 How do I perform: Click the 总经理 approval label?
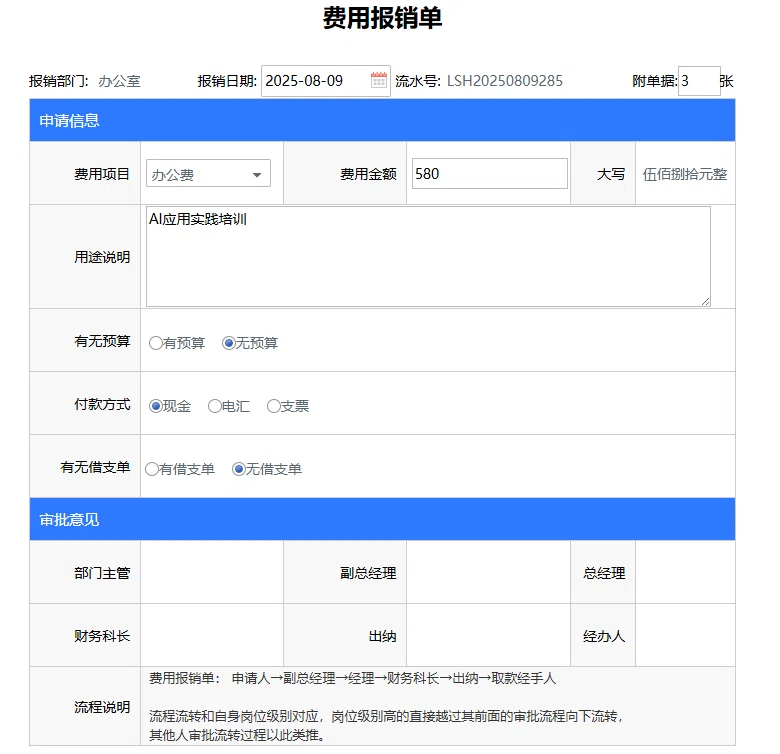click(x=604, y=573)
